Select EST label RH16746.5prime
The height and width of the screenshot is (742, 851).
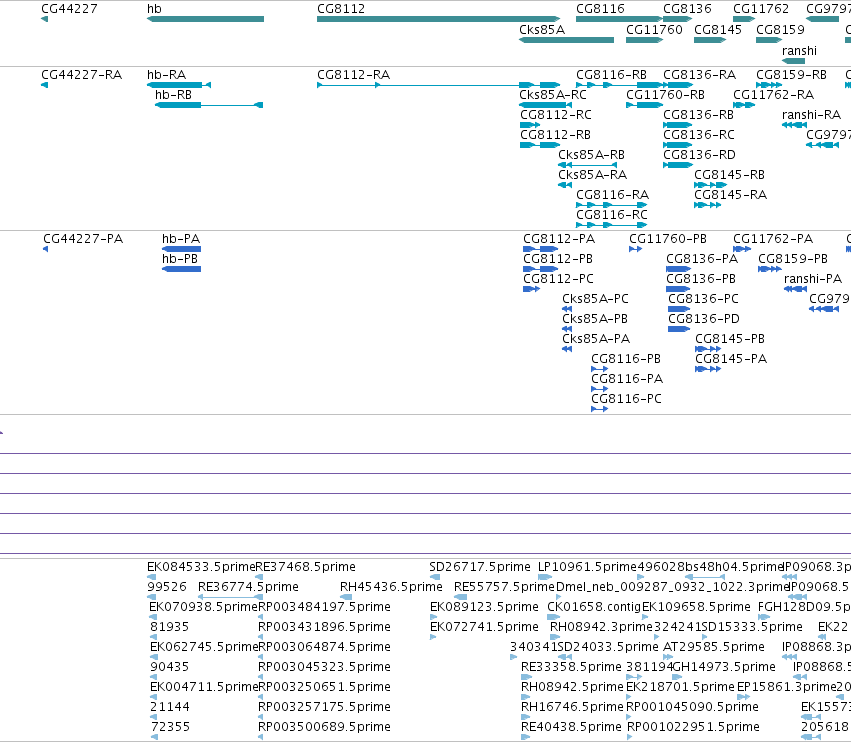pyautogui.click(x=572, y=707)
